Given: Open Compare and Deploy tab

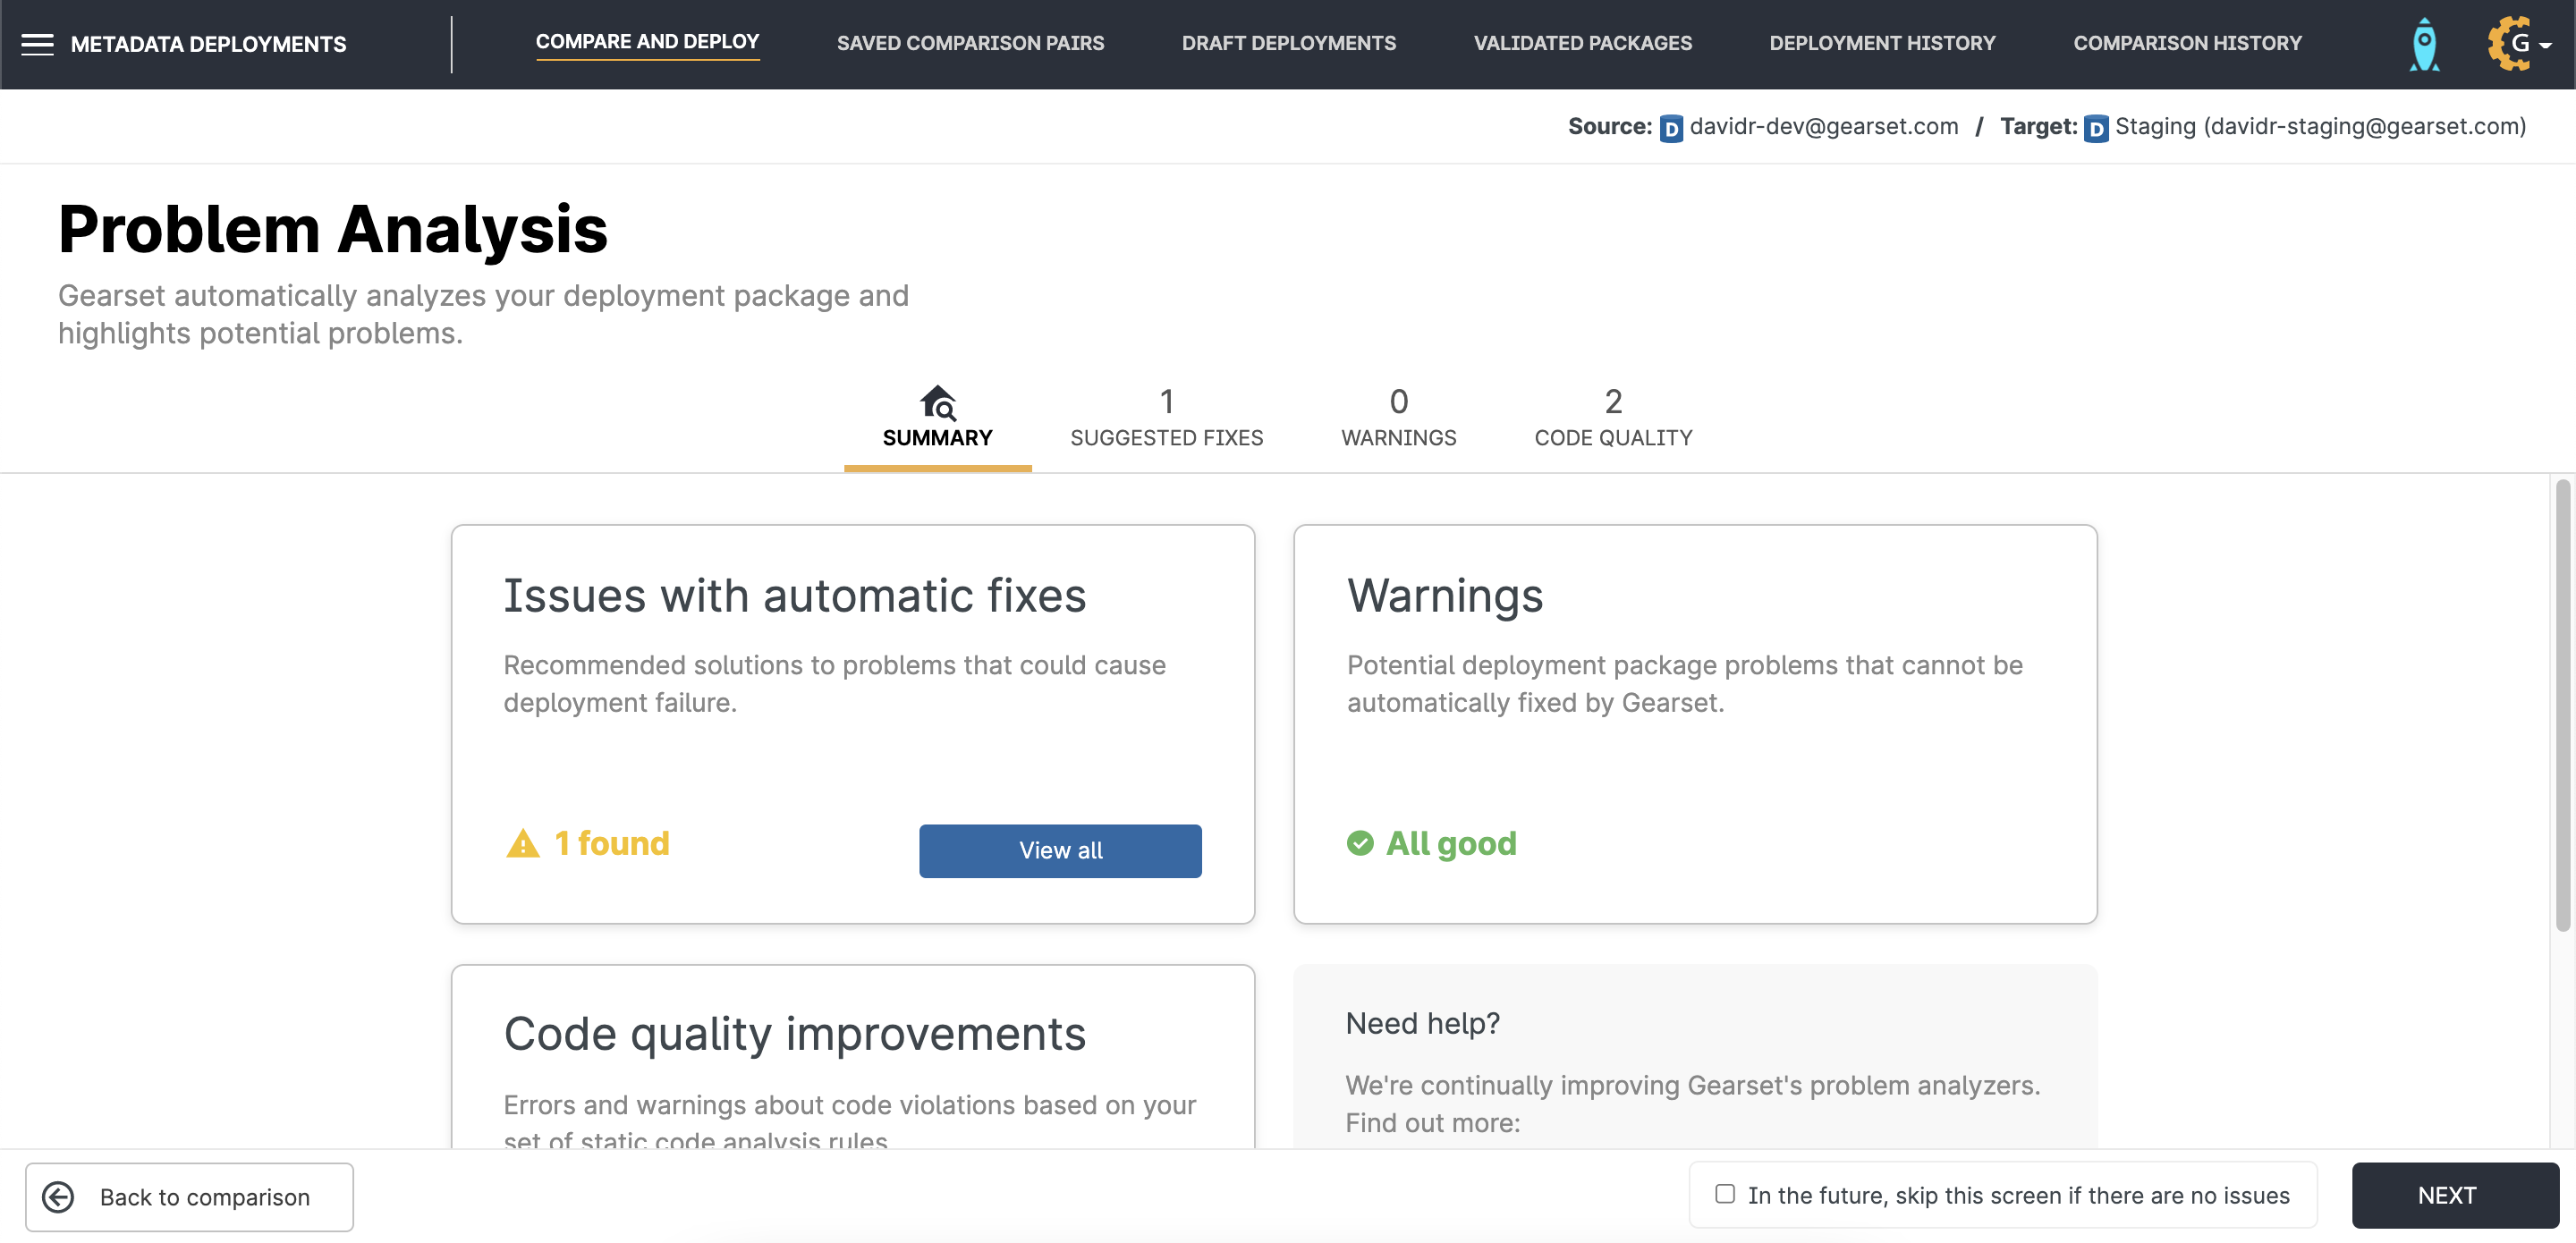Looking at the screenshot, I should click(647, 42).
